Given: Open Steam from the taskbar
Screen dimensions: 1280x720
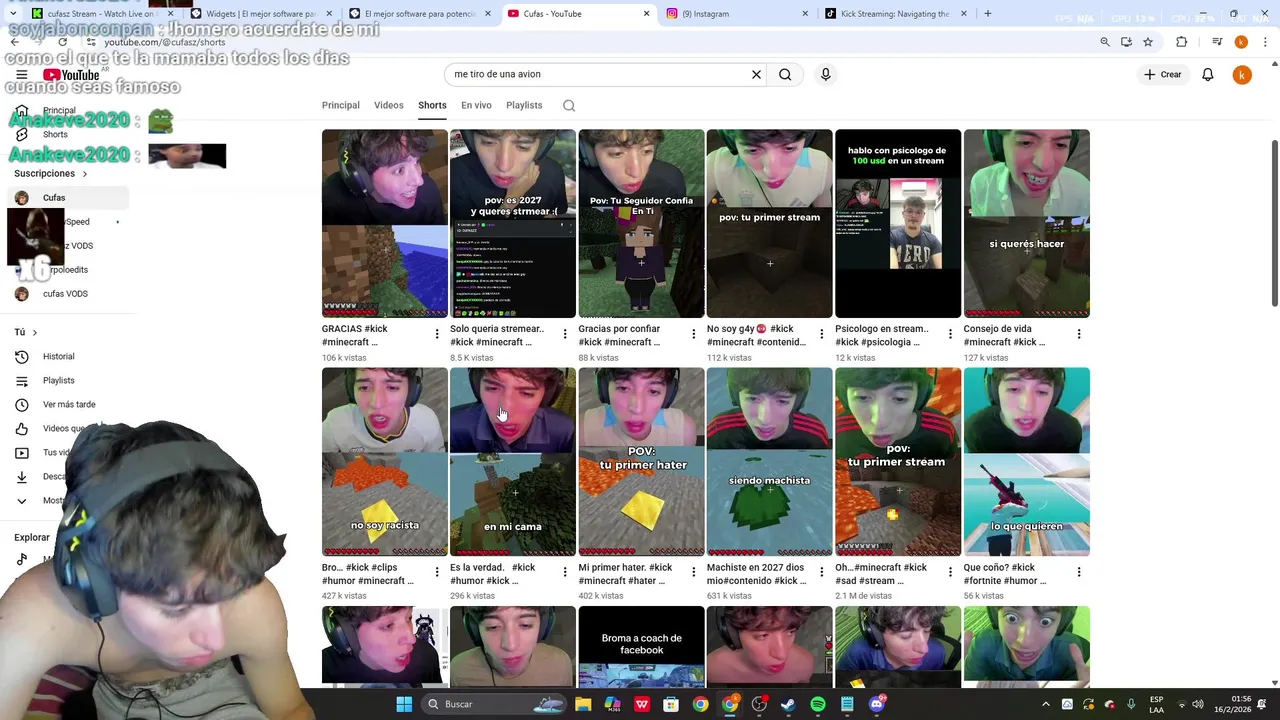Looking at the screenshot, I should pos(788,704).
